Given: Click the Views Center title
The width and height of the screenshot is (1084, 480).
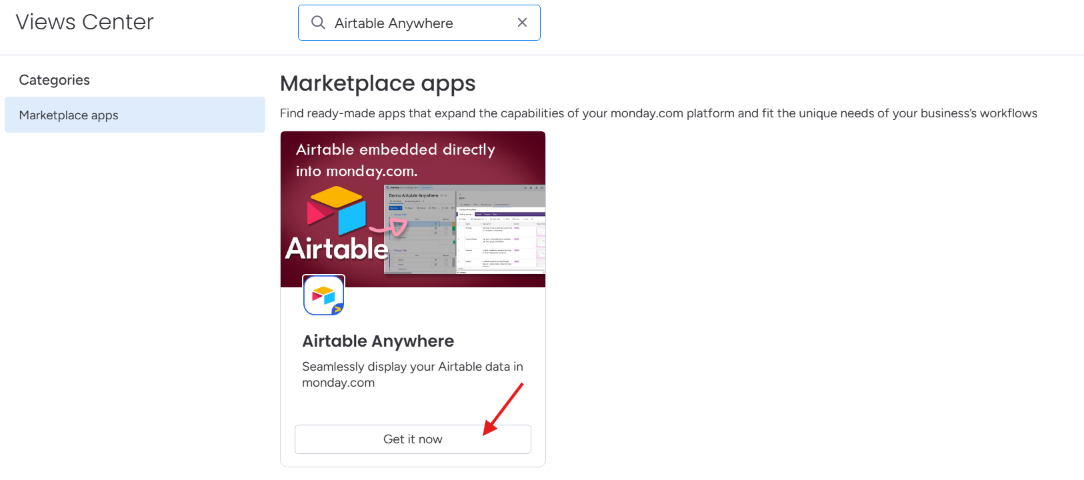Looking at the screenshot, I should [x=85, y=22].
